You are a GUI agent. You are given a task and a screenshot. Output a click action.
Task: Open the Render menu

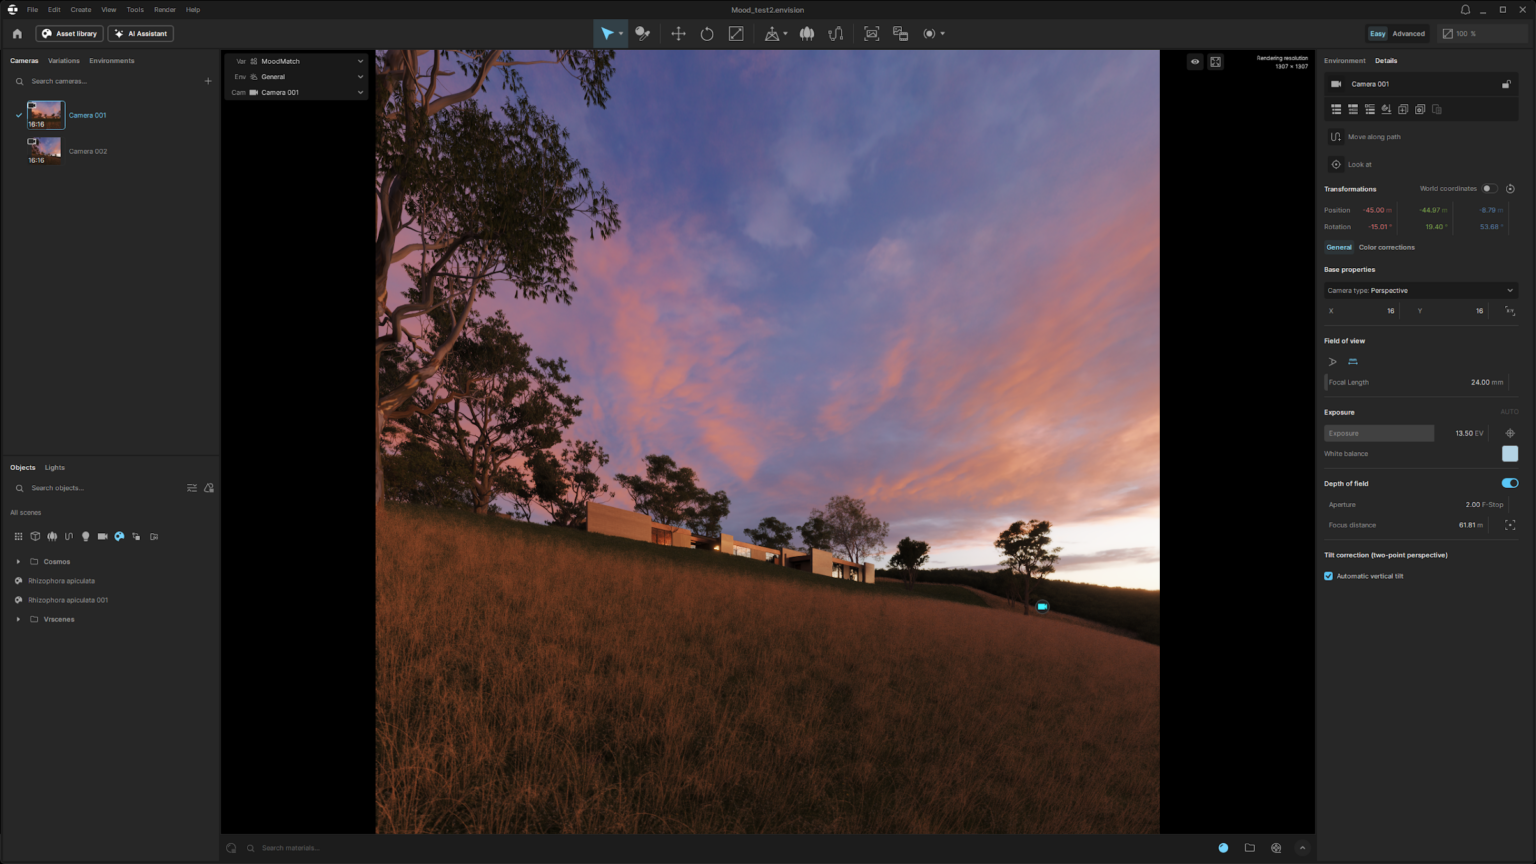click(165, 10)
